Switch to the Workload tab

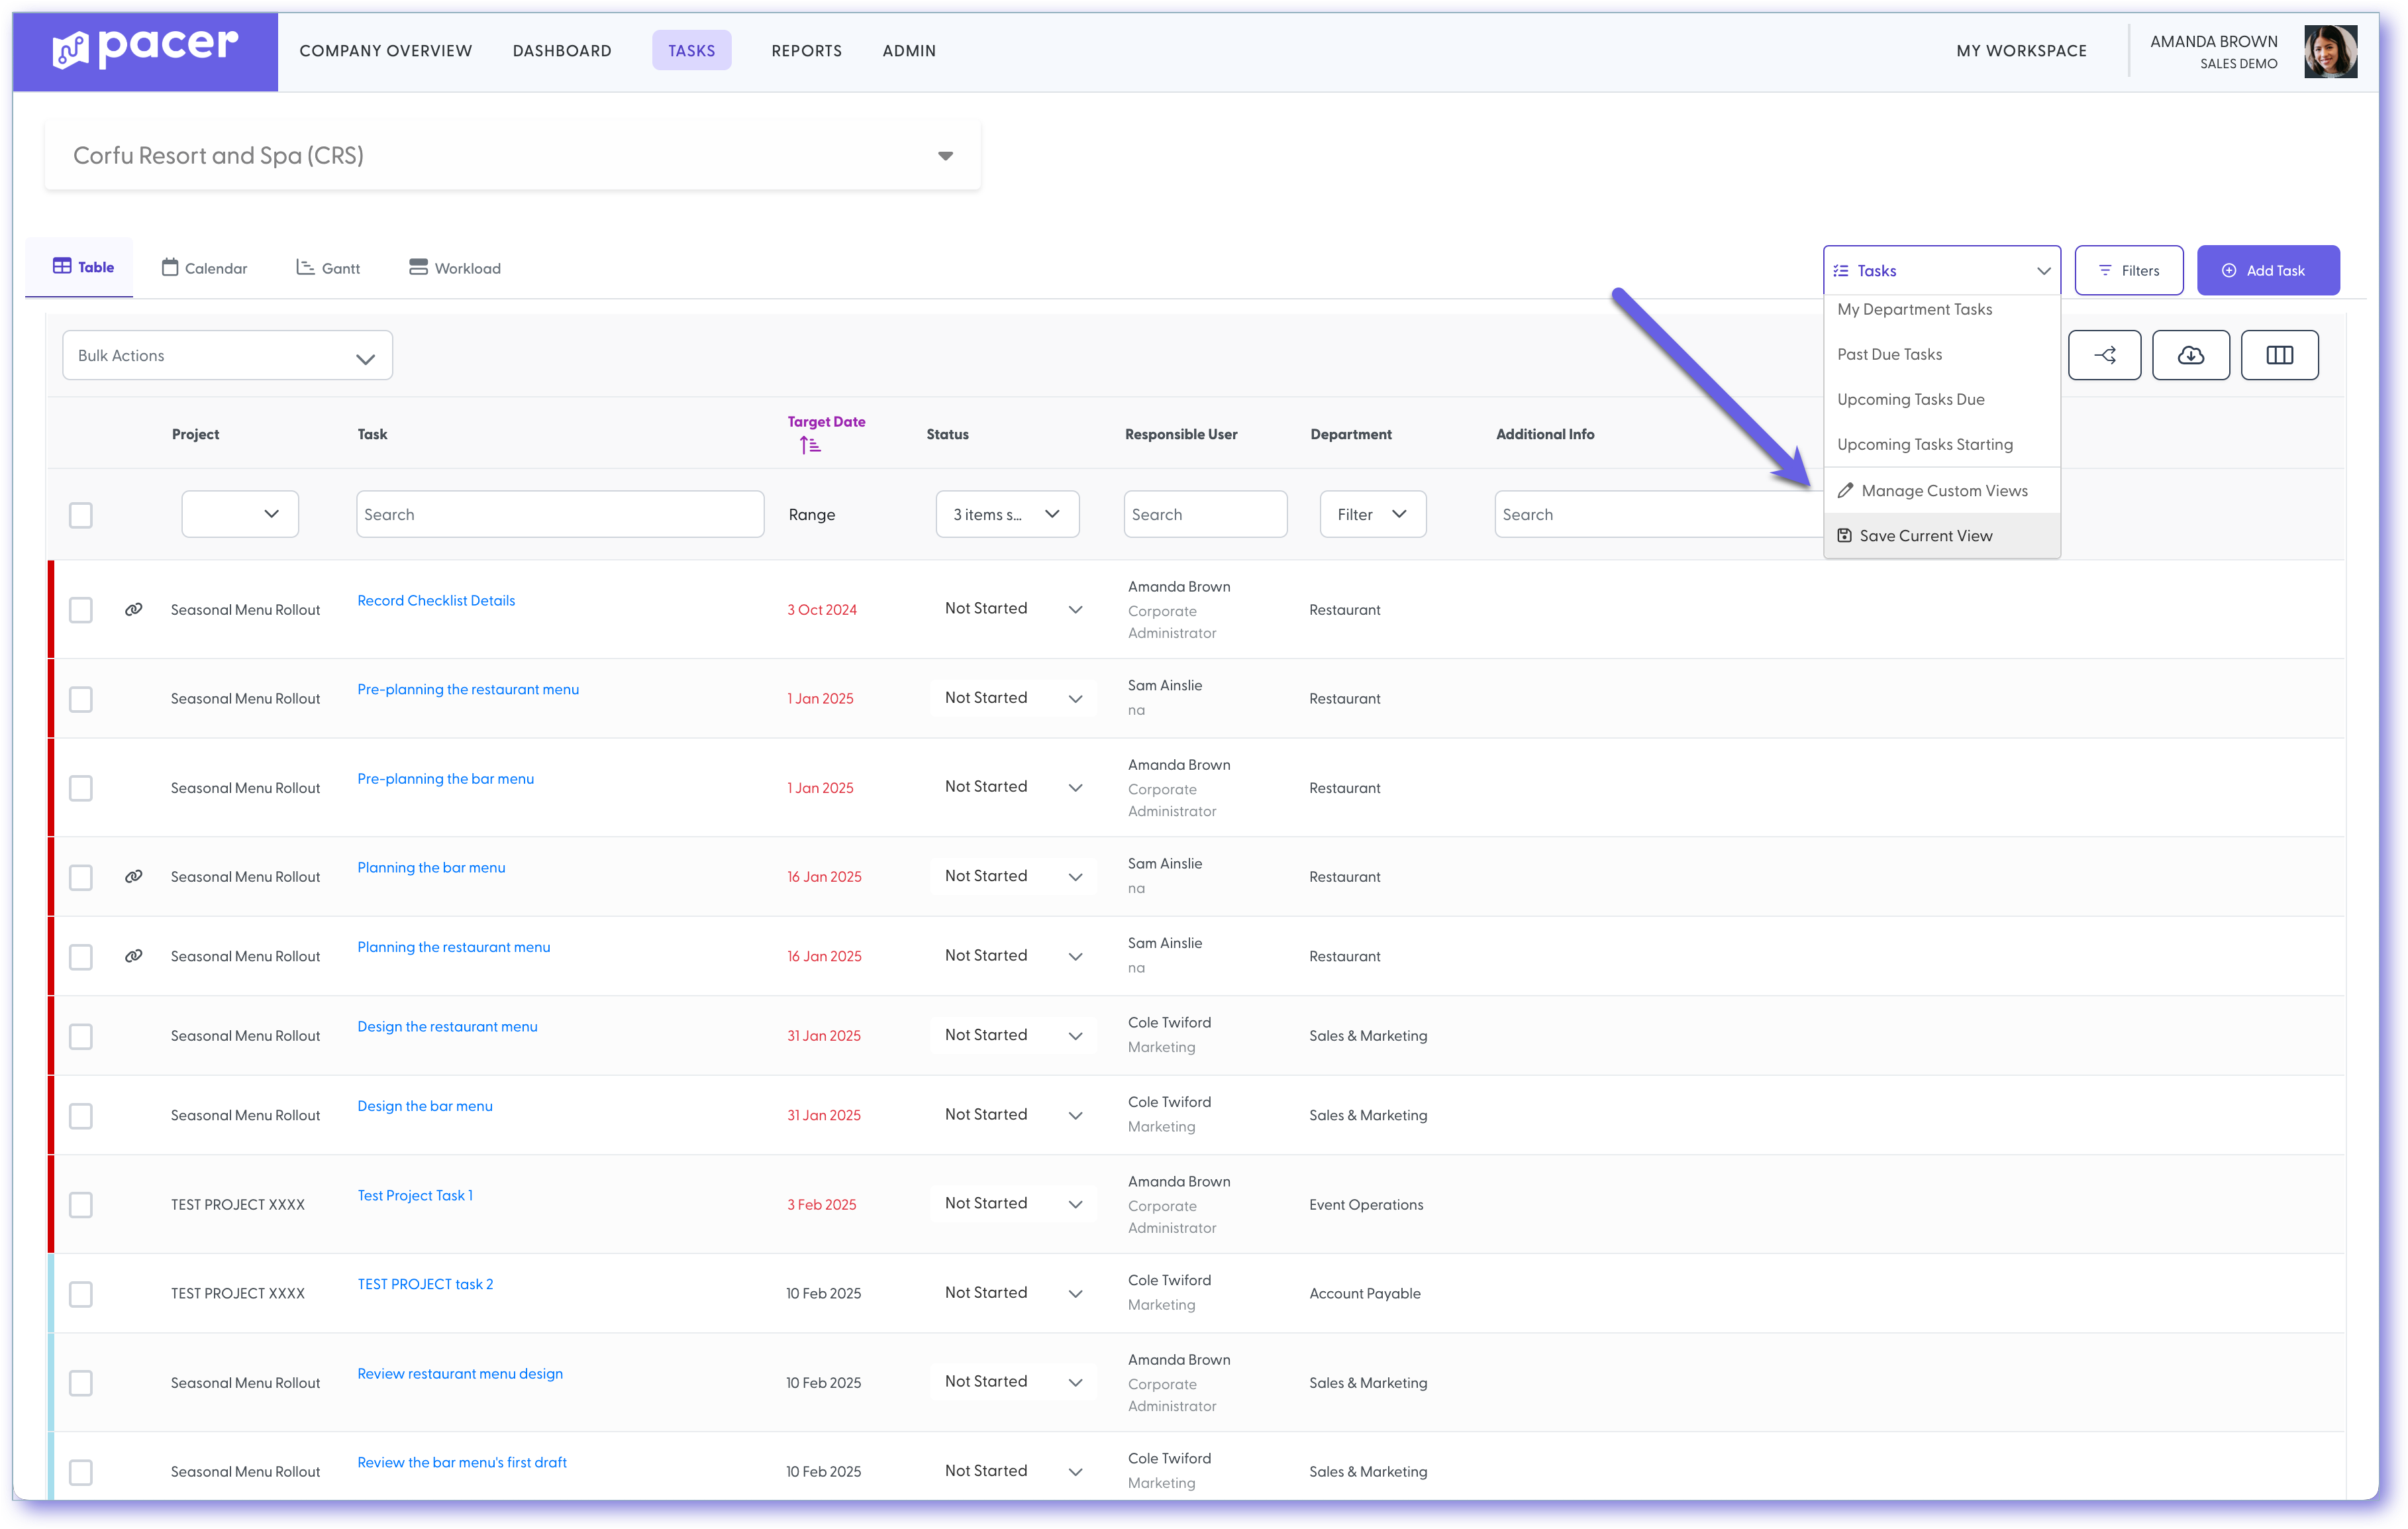455,268
